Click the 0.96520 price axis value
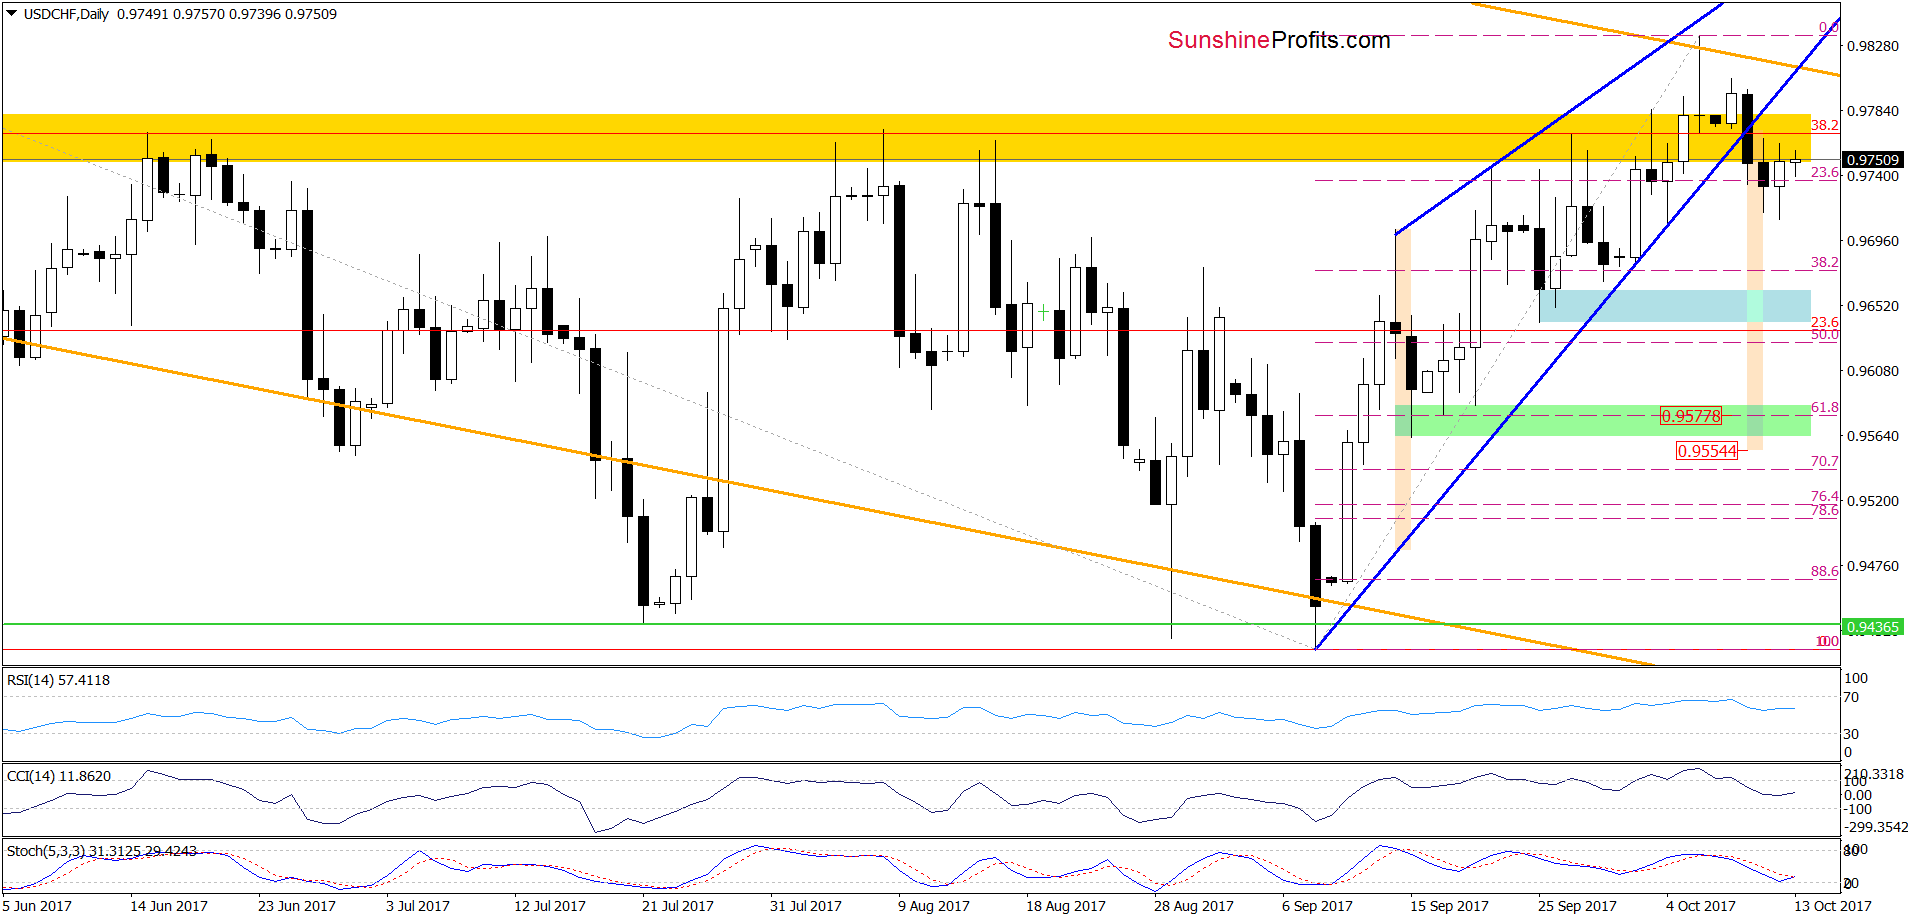 pos(1872,306)
